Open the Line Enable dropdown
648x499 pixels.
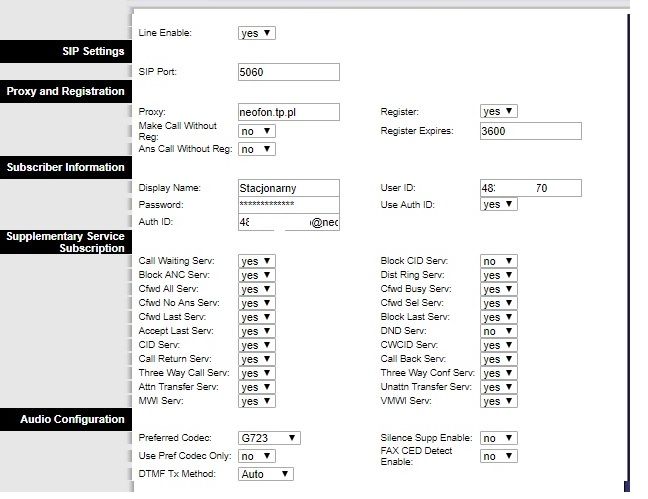[257, 33]
